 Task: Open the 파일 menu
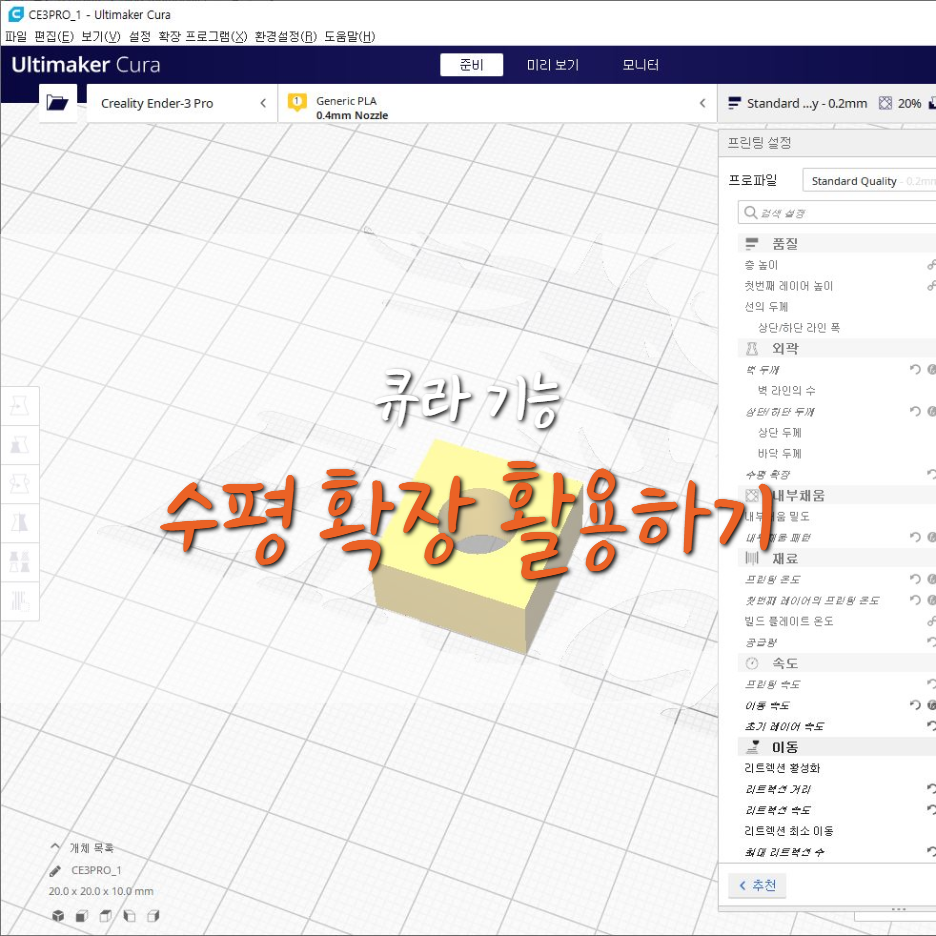click(x=16, y=36)
